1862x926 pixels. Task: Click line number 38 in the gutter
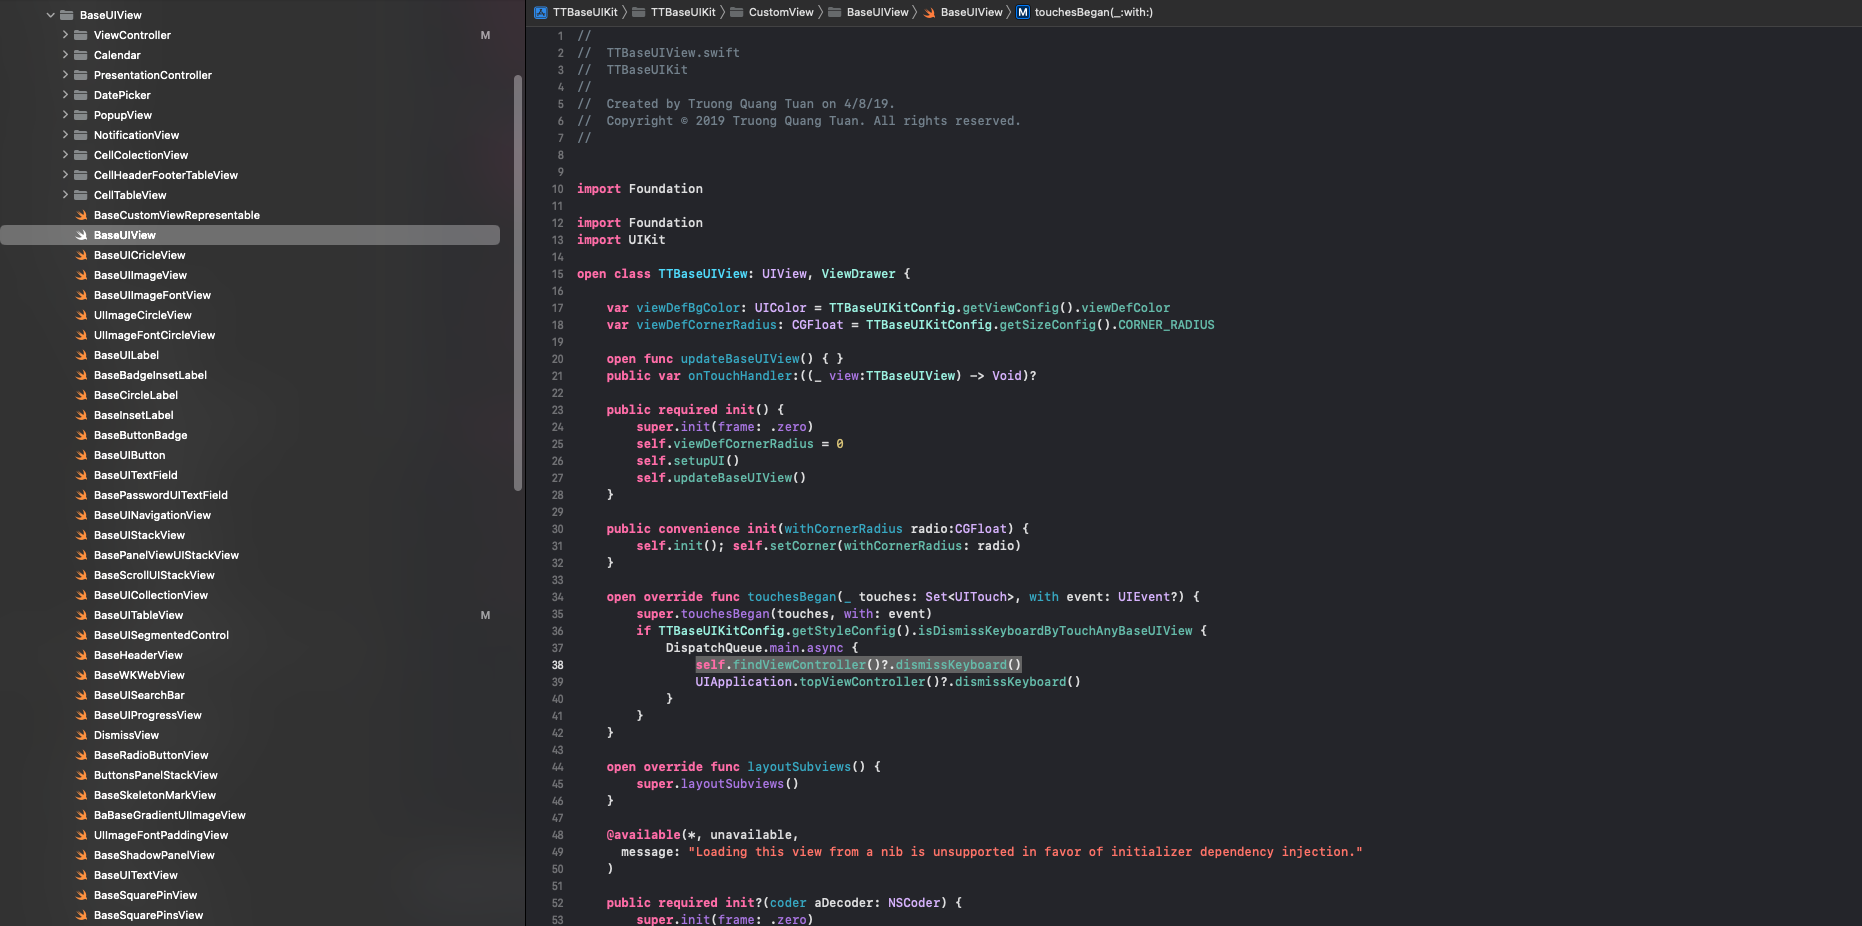pyautogui.click(x=557, y=665)
